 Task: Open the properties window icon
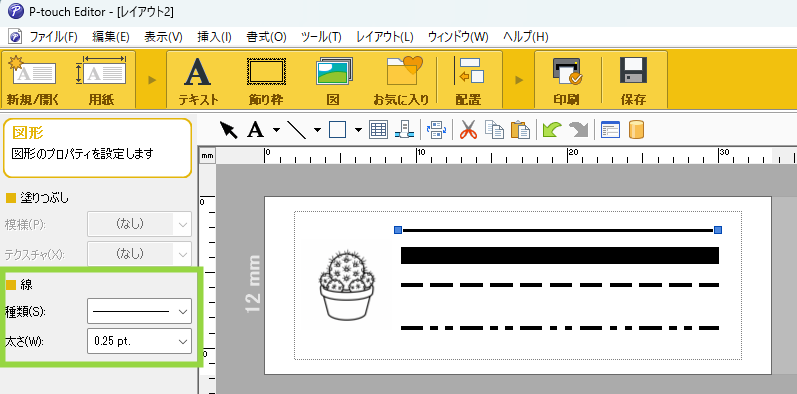pyautogui.click(x=610, y=130)
